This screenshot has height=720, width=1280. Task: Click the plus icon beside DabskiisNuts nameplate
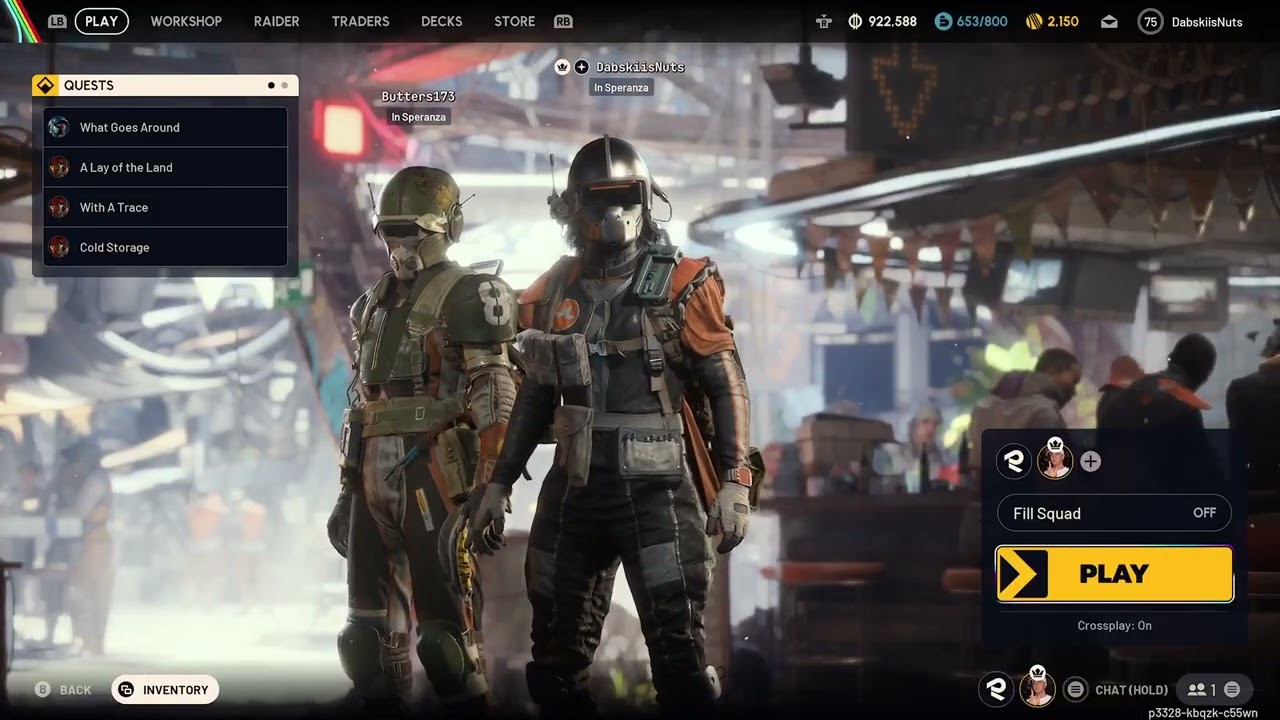coord(581,67)
